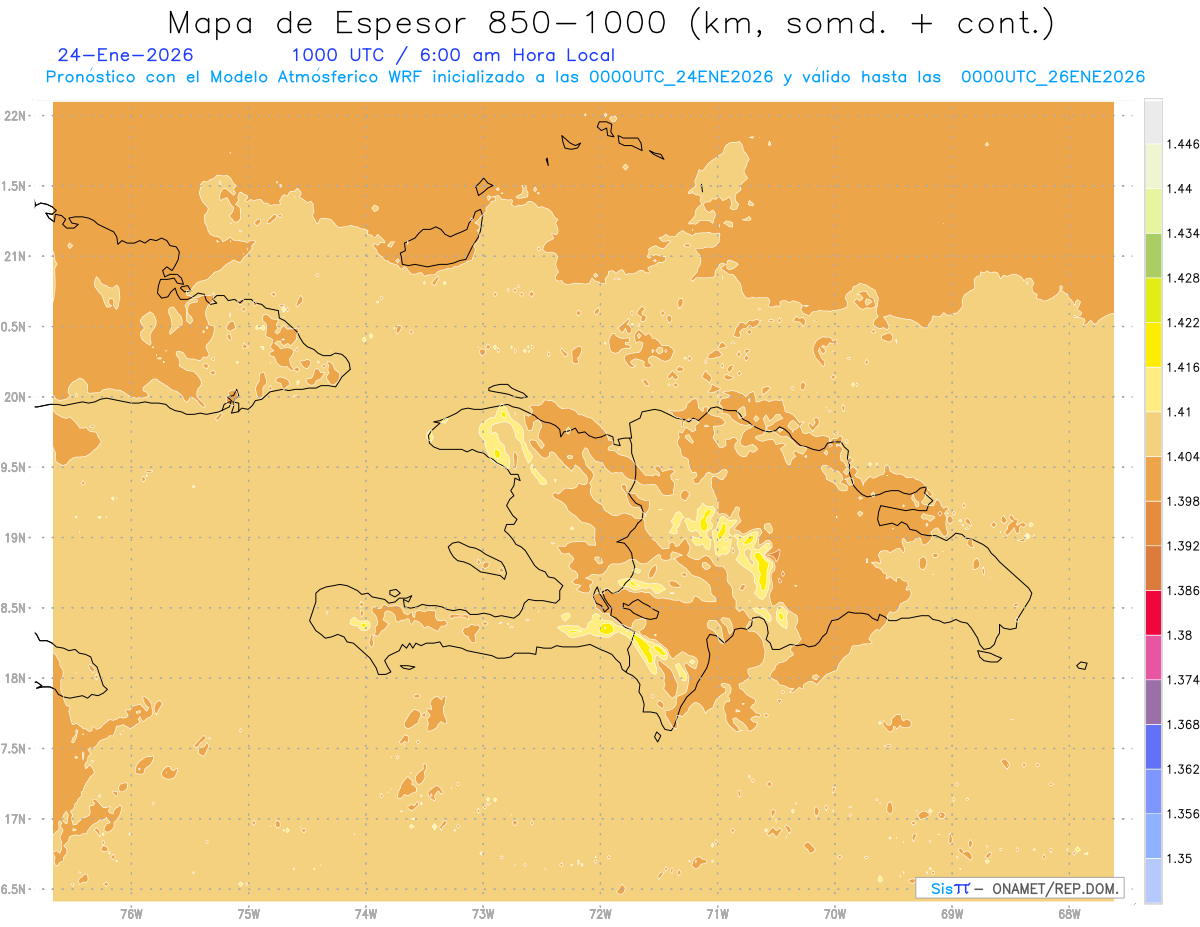Click the legend value '1.398'
This screenshot has height=927, width=1200.
[x=1185, y=501]
